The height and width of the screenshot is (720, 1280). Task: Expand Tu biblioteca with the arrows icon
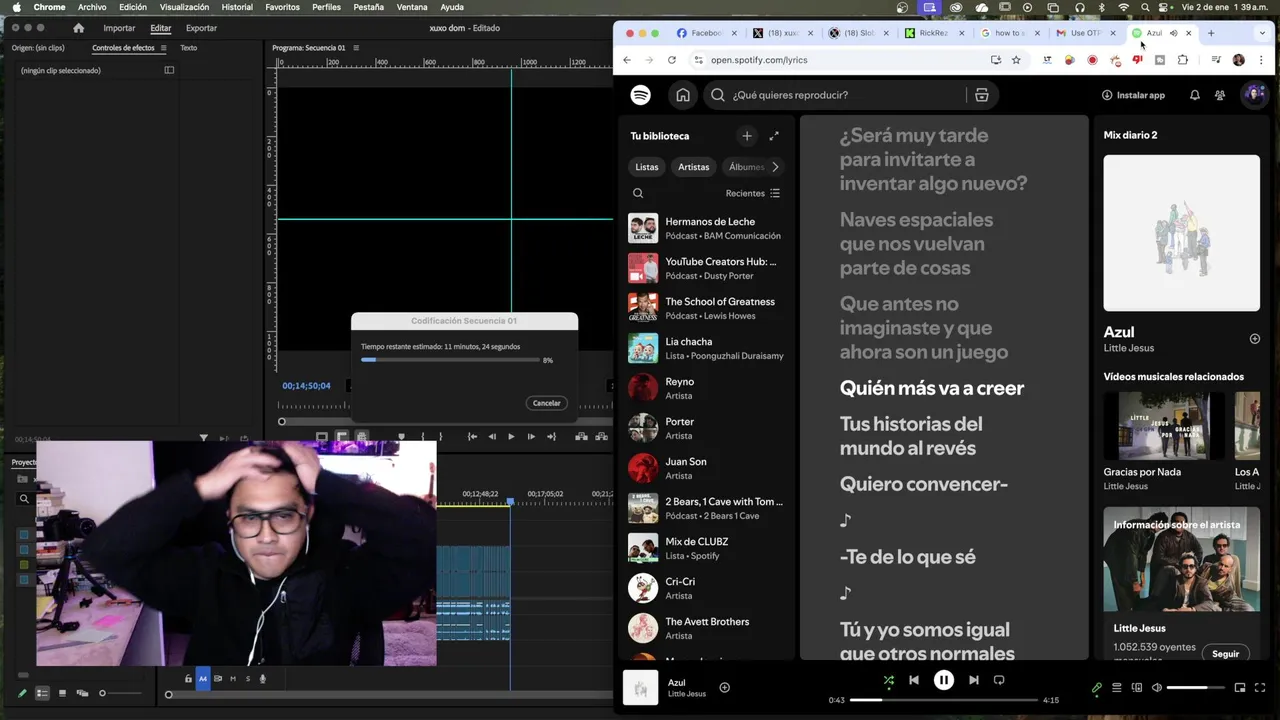774,136
